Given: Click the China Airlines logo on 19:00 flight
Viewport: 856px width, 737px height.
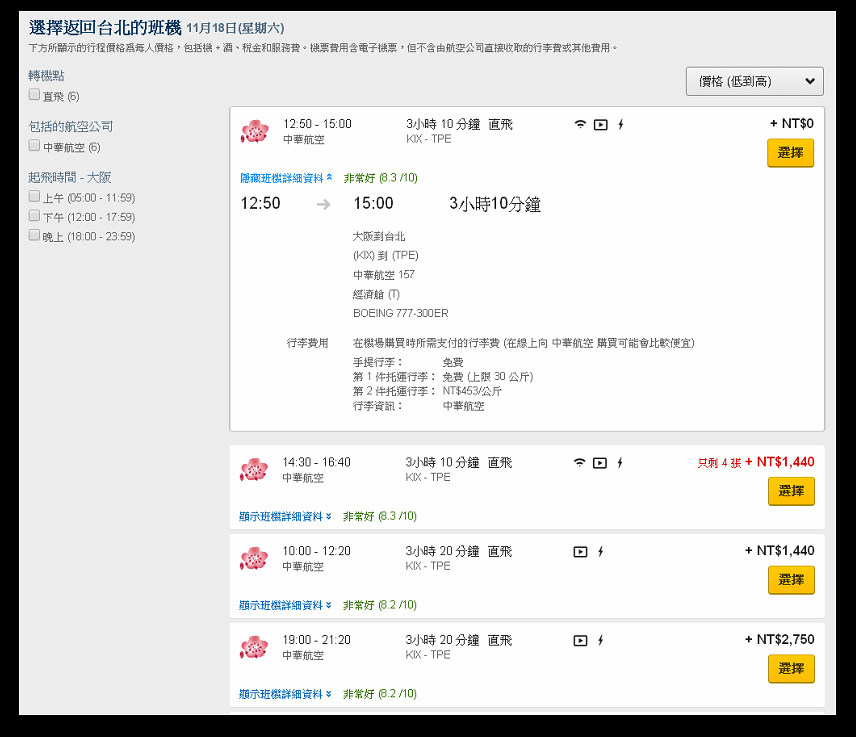Looking at the screenshot, I should click(x=254, y=647).
